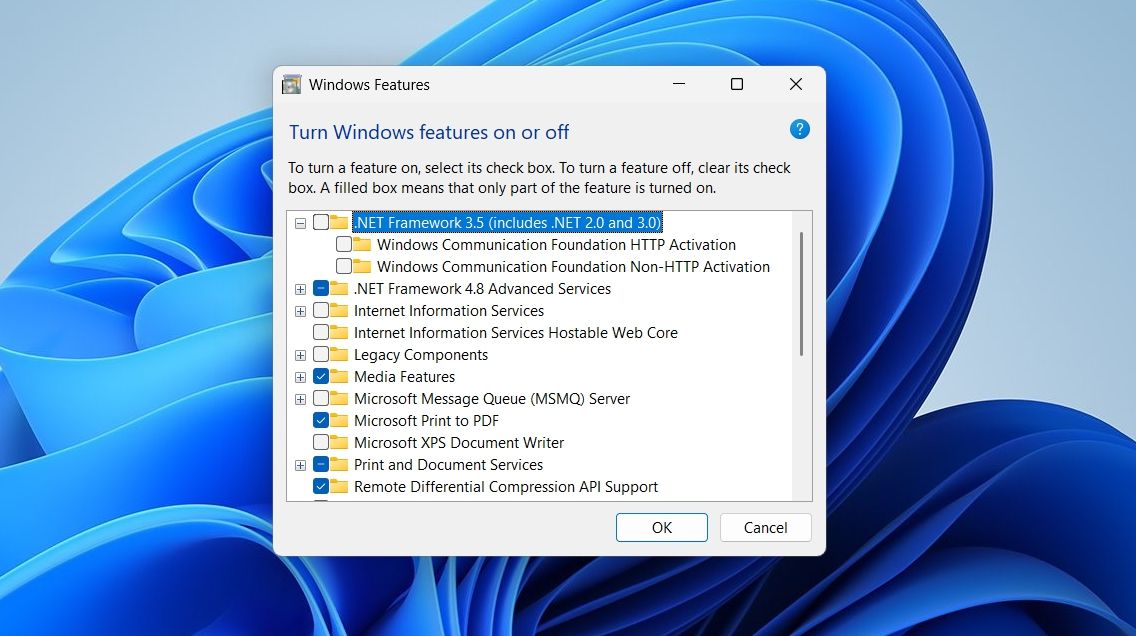Minimize the Windows Features dialog
1136x636 pixels.
coord(679,84)
